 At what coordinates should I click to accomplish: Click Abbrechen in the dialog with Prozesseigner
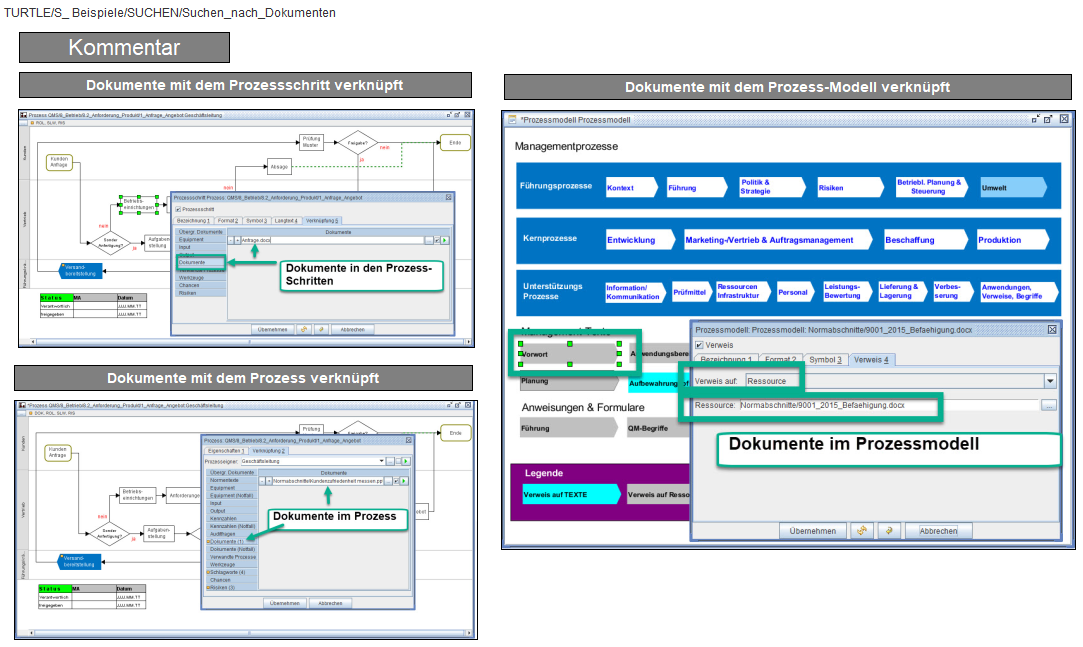pyautogui.click(x=331, y=603)
